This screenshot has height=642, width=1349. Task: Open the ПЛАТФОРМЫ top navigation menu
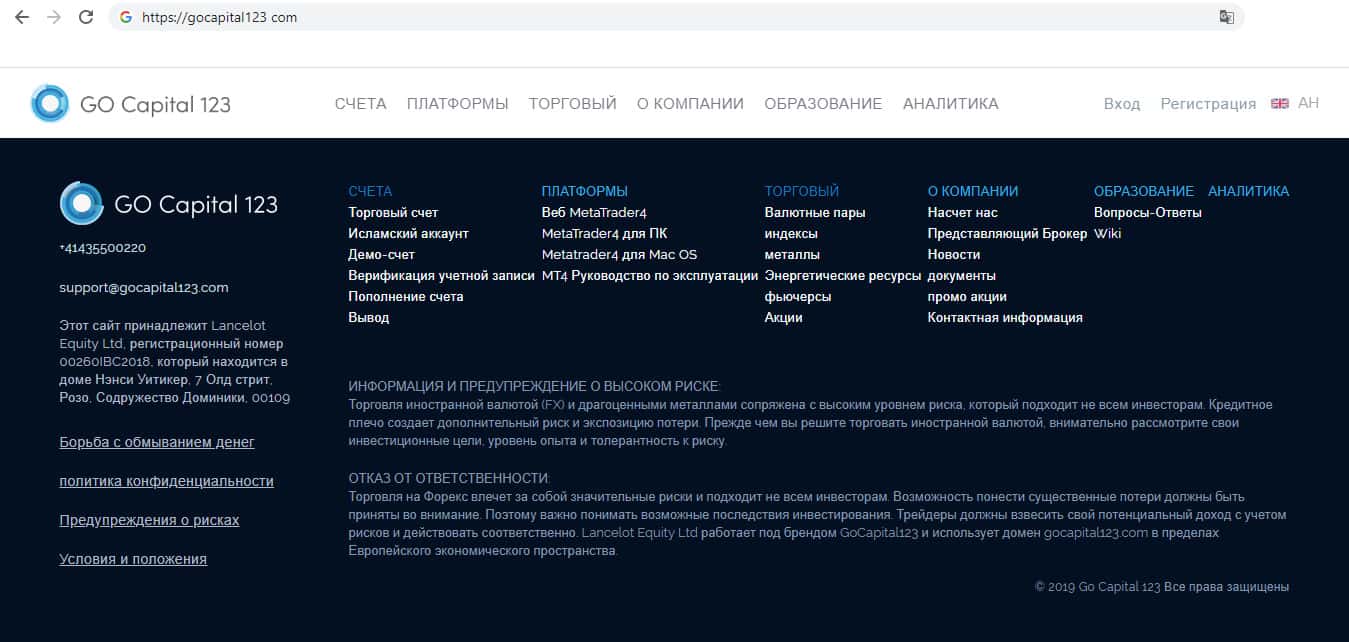[457, 104]
